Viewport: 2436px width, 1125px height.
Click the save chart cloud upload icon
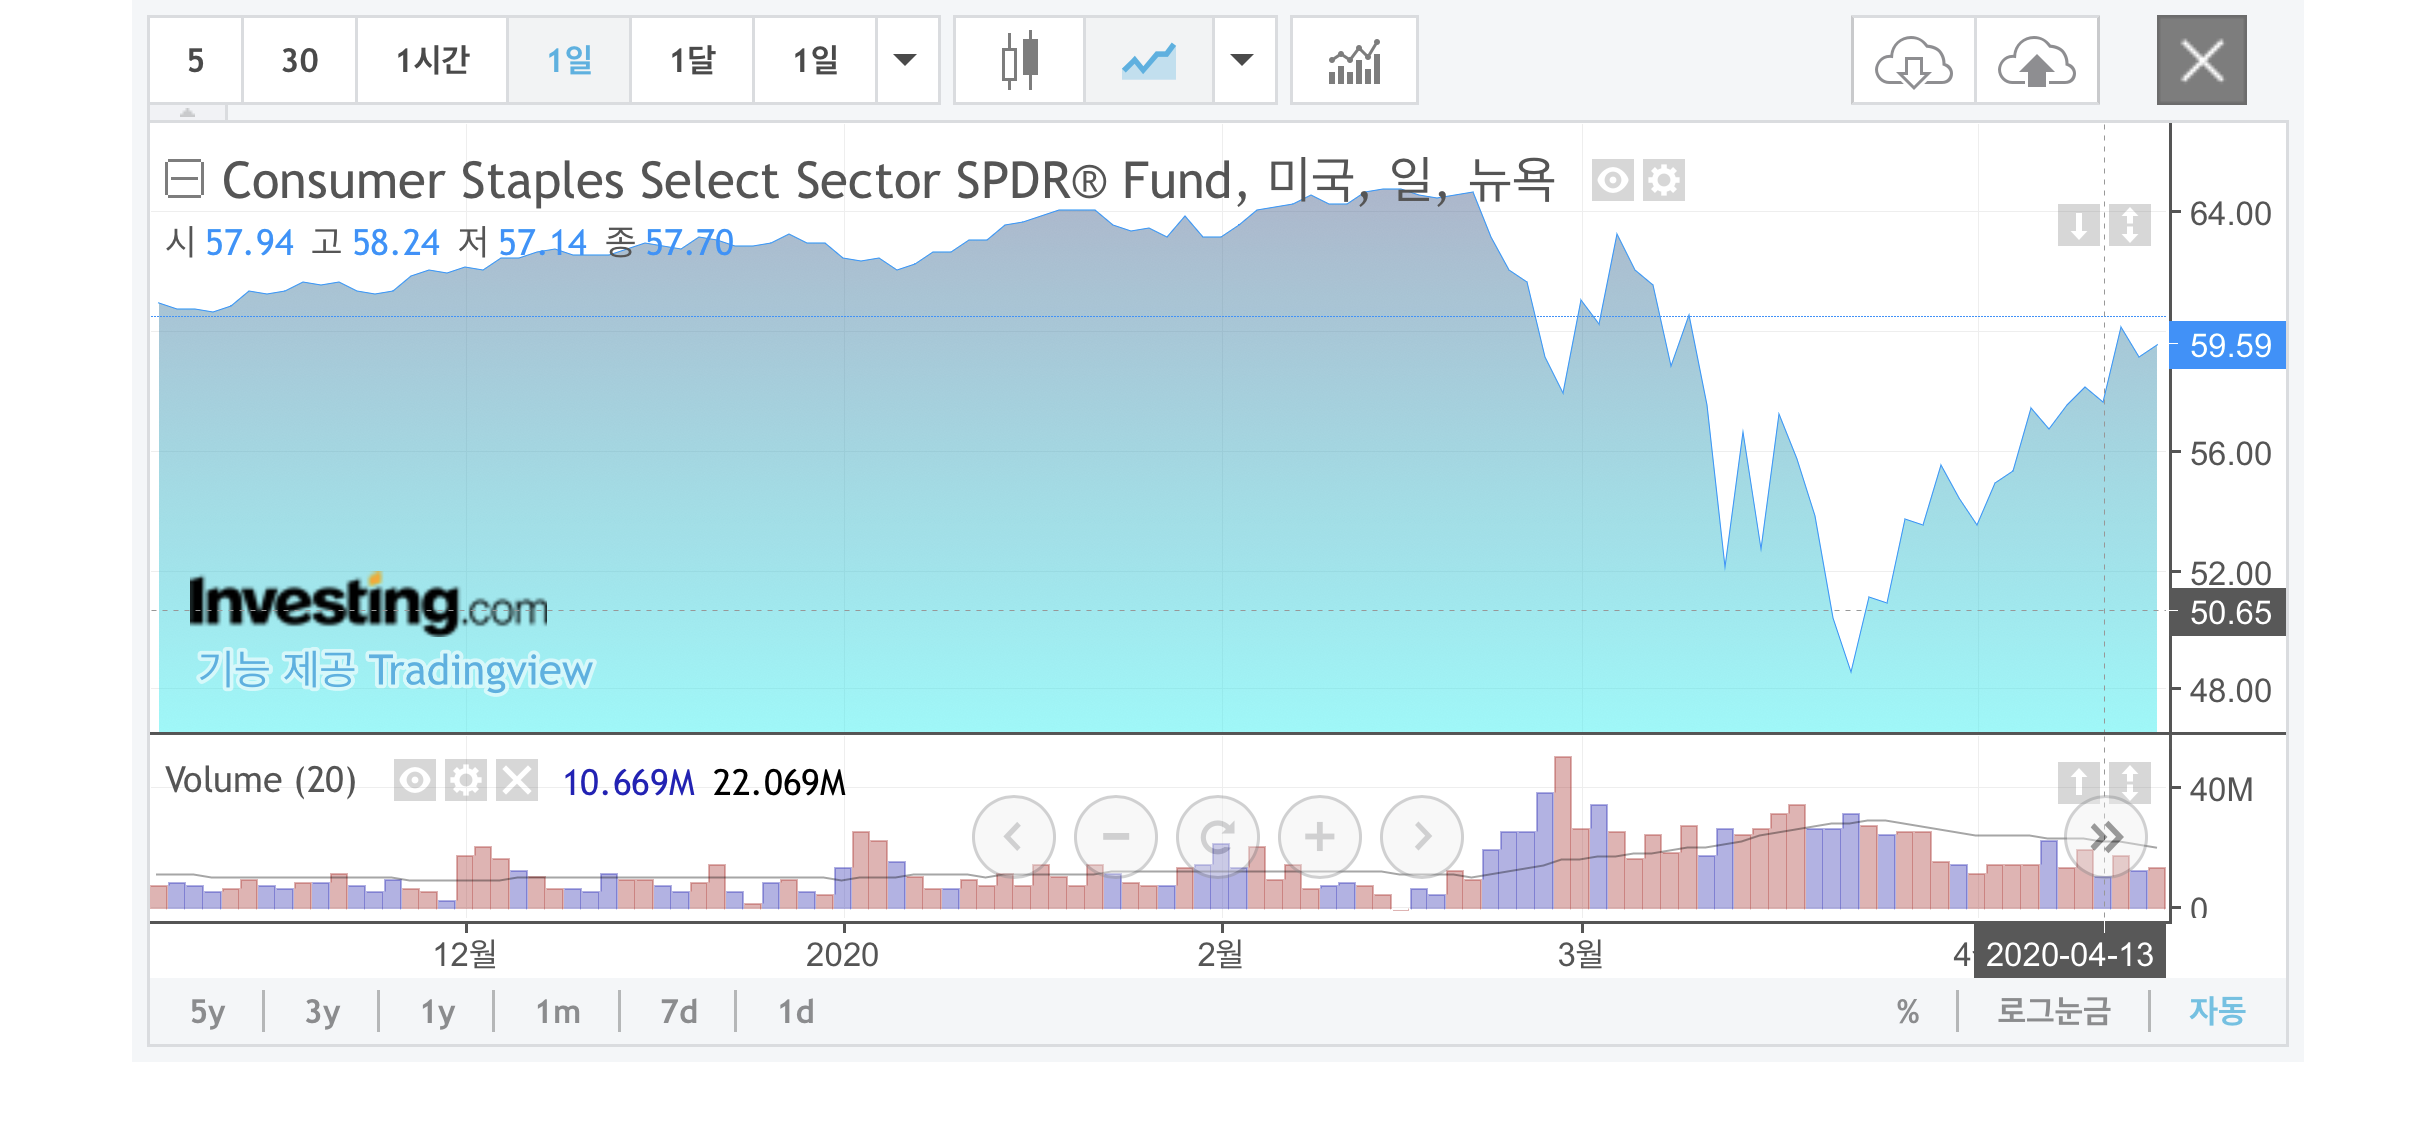pos(2036,60)
